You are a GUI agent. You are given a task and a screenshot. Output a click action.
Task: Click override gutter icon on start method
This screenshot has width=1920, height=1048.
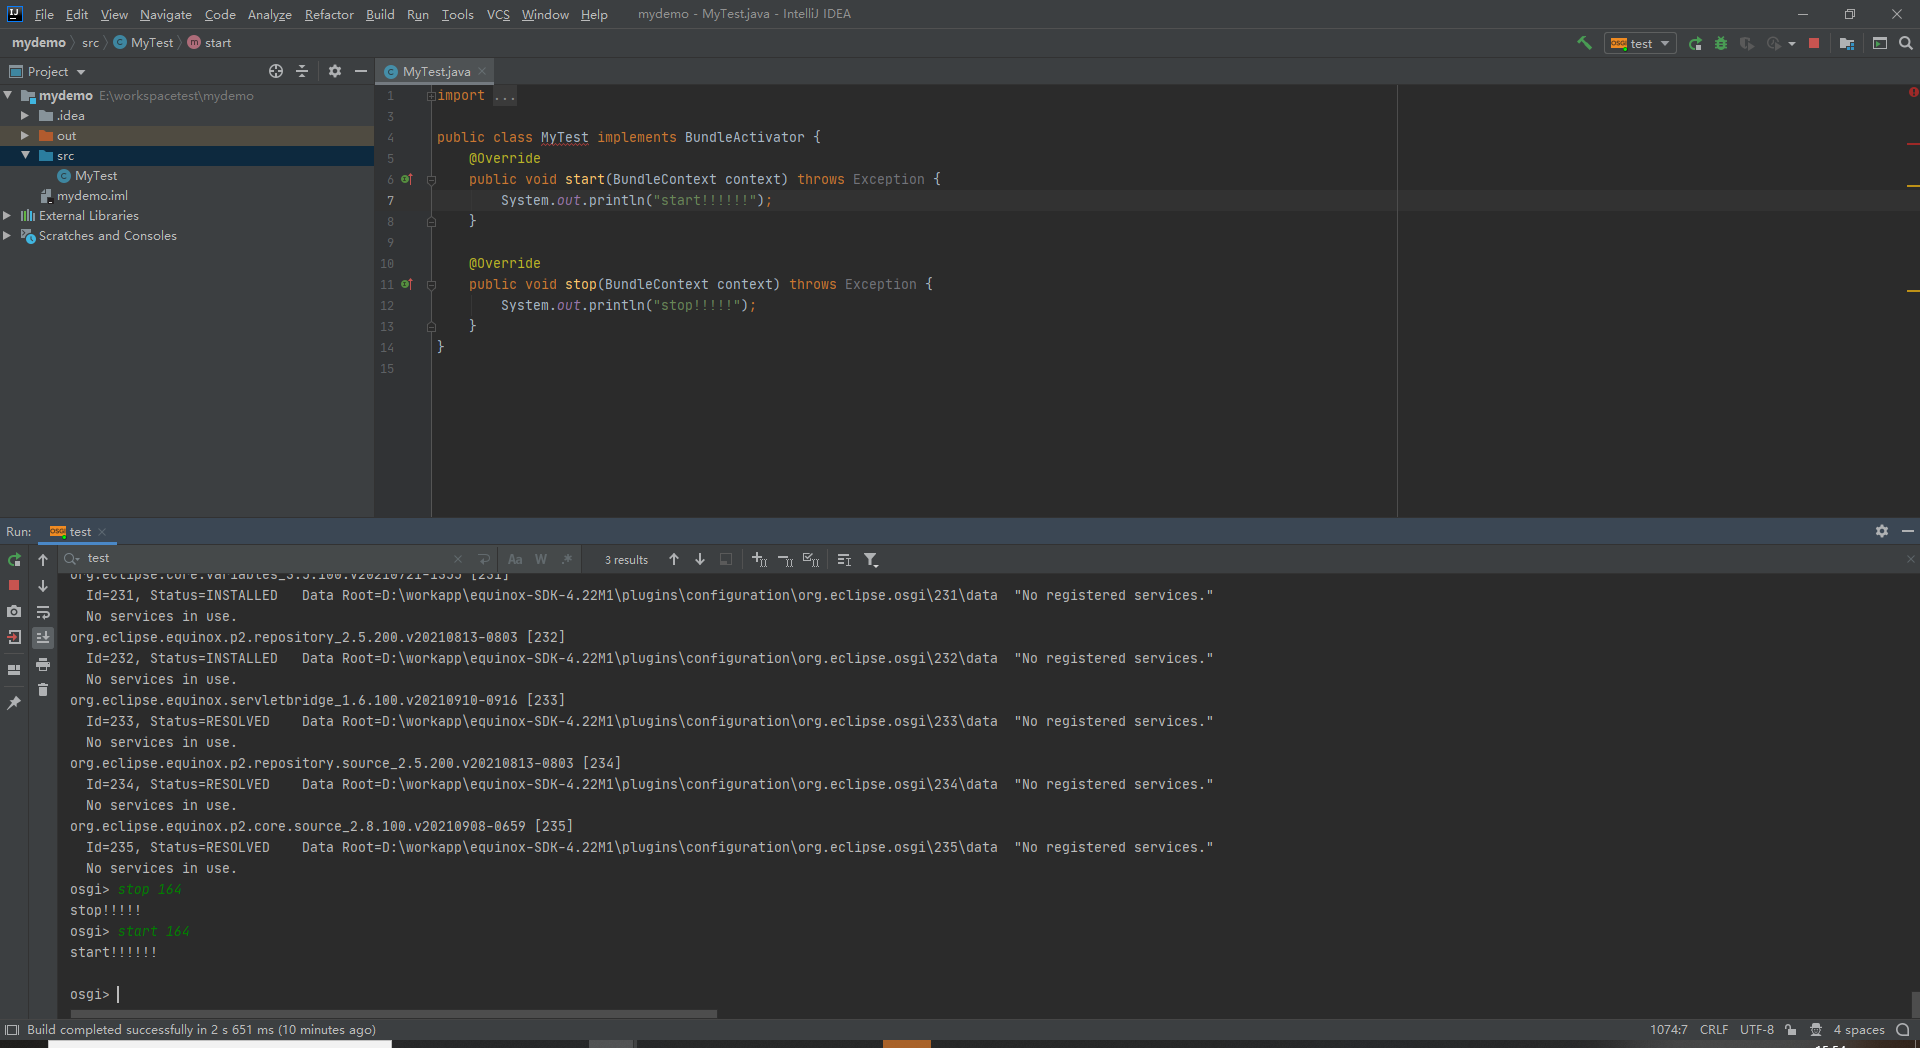[x=407, y=179]
